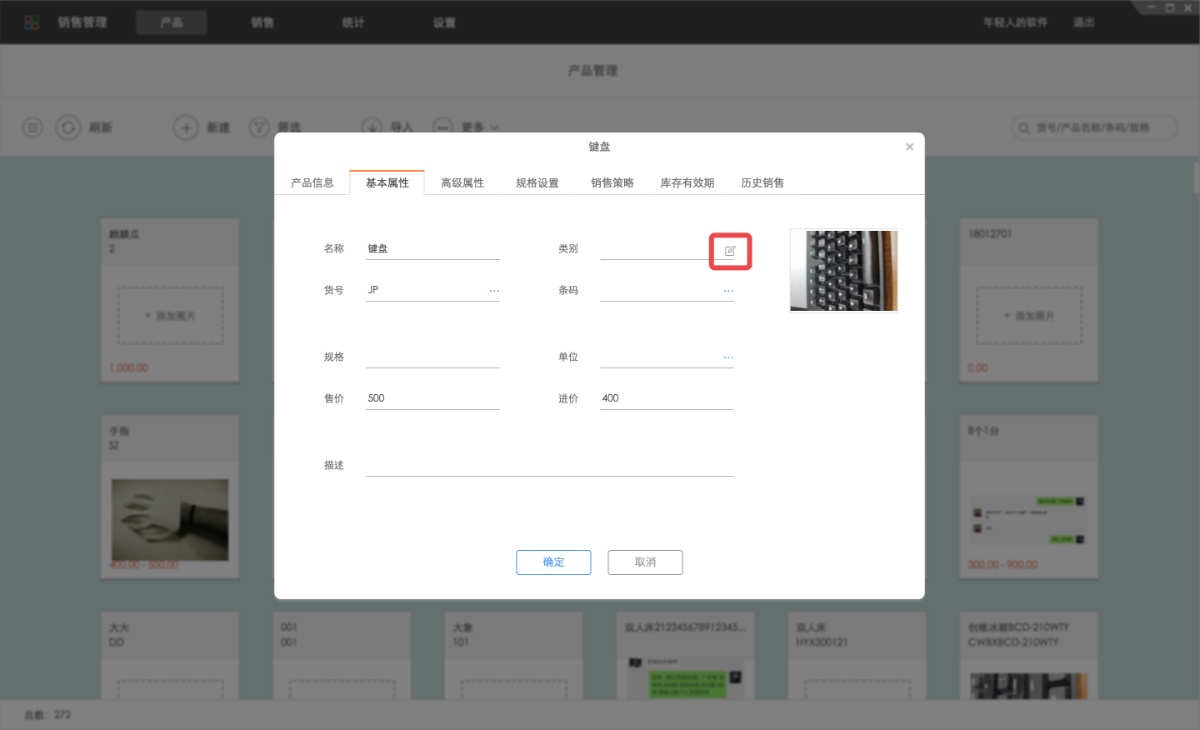Viewport: 1200px width, 730px height.
Task: Click the 新建 plus icon
Action: click(x=186, y=127)
